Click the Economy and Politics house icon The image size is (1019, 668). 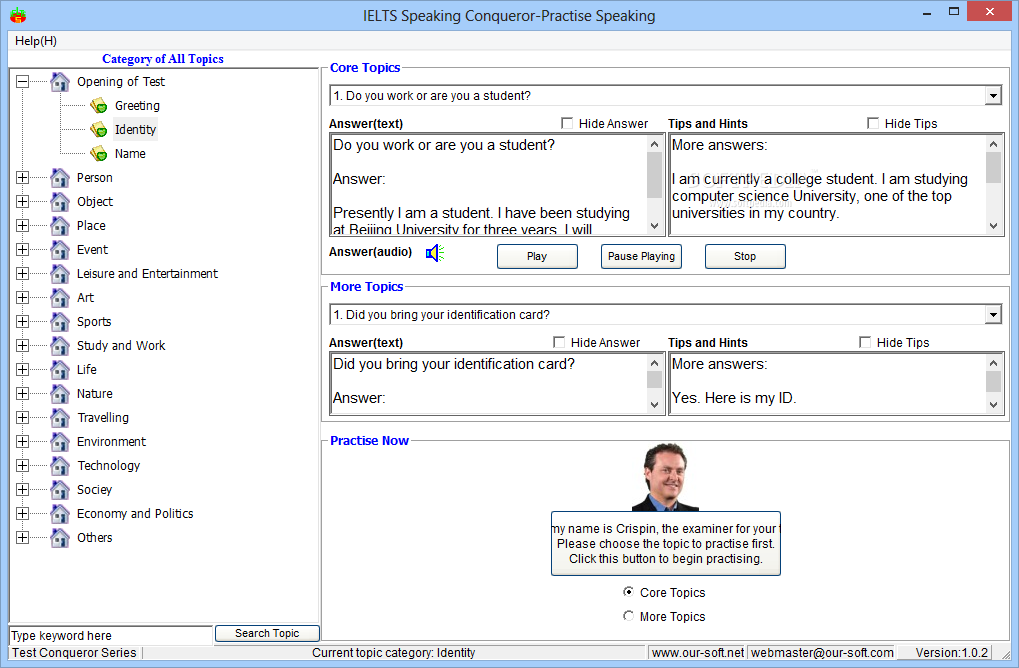(x=60, y=513)
